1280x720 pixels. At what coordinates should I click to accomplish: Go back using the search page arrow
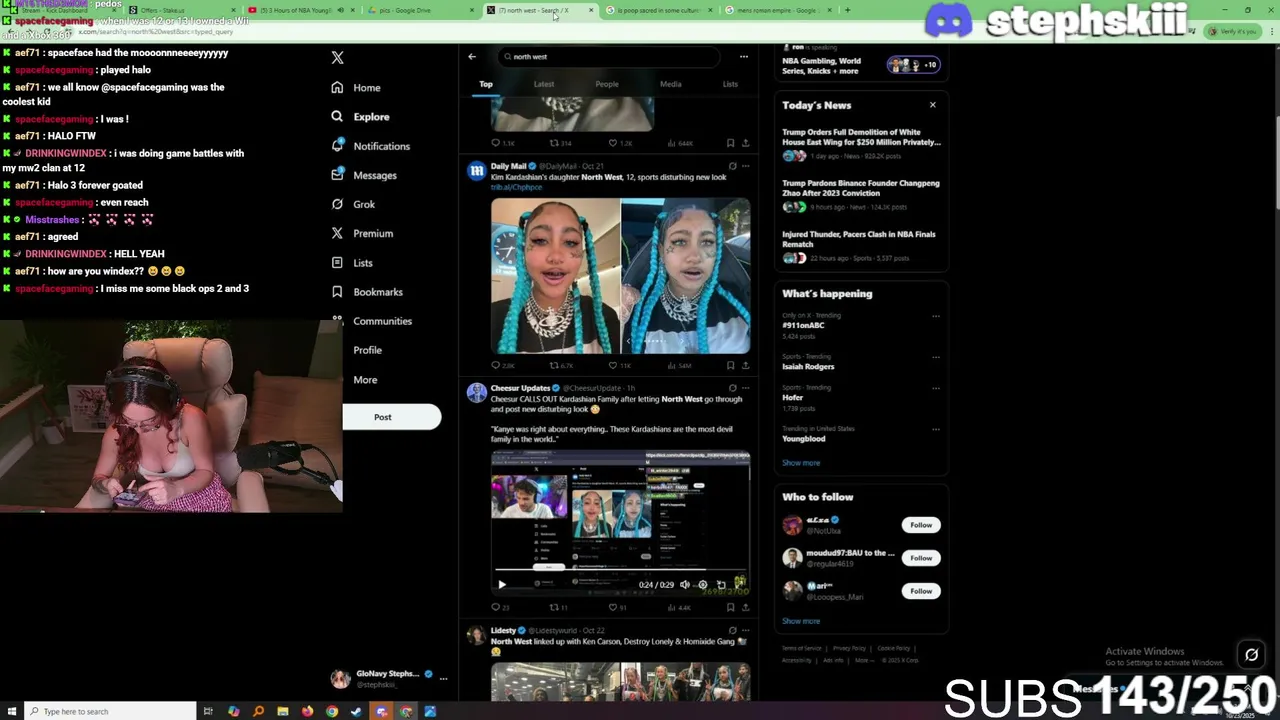click(472, 56)
